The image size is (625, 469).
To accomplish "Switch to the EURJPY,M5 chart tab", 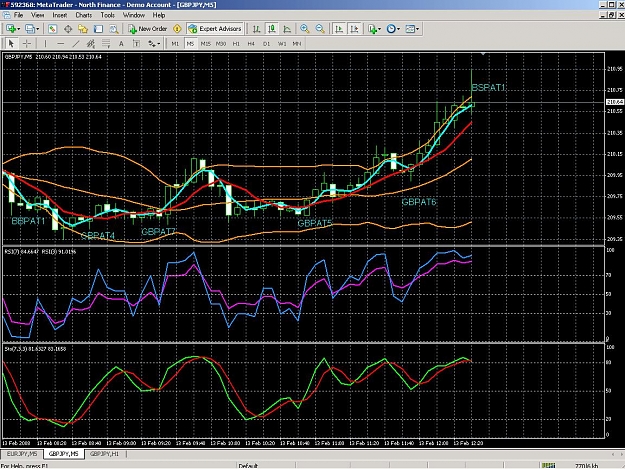I will point(22,454).
